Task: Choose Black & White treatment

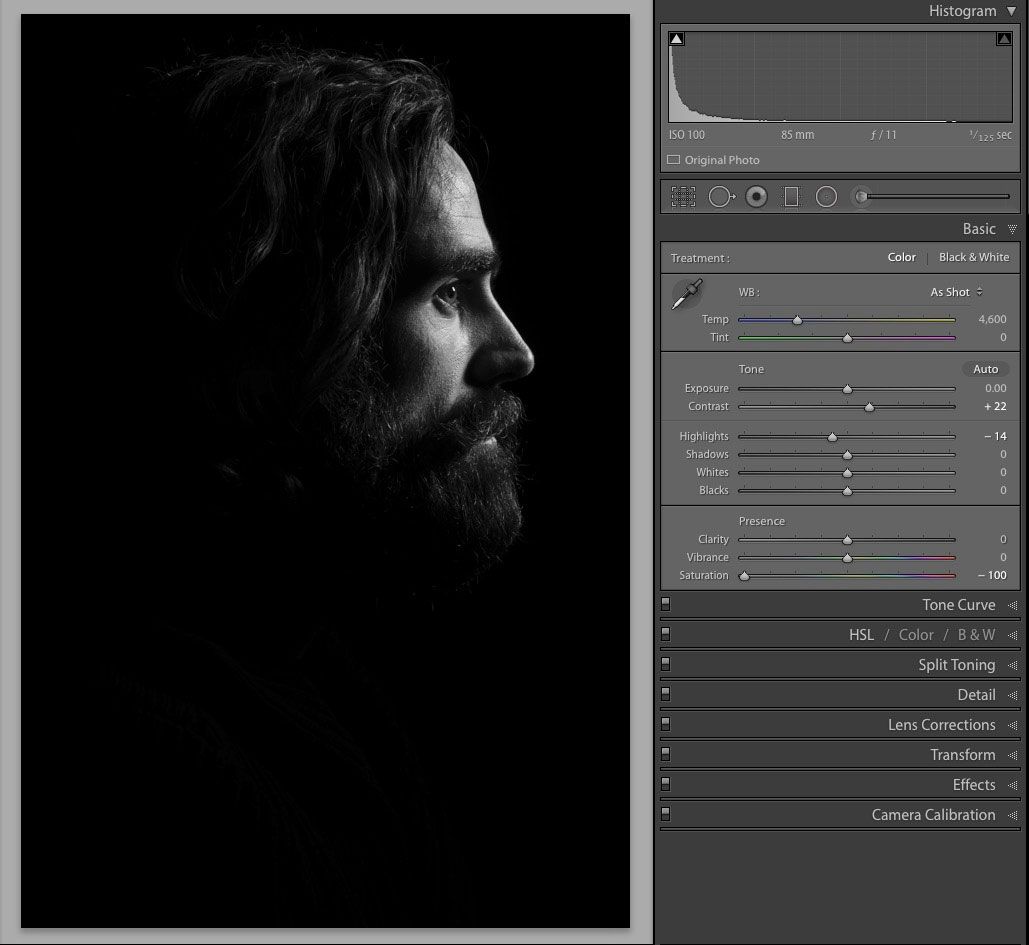Action: [x=973, y=257]
